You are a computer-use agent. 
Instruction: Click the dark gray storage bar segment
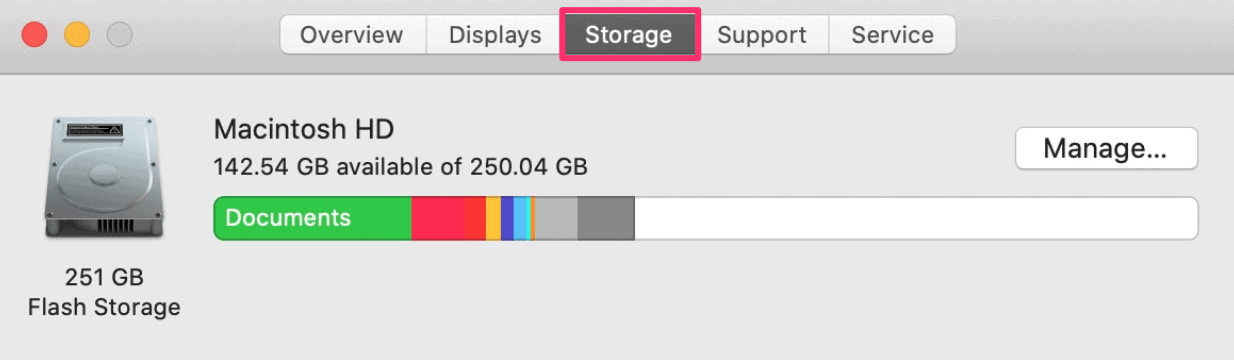[x=606, y=218]
